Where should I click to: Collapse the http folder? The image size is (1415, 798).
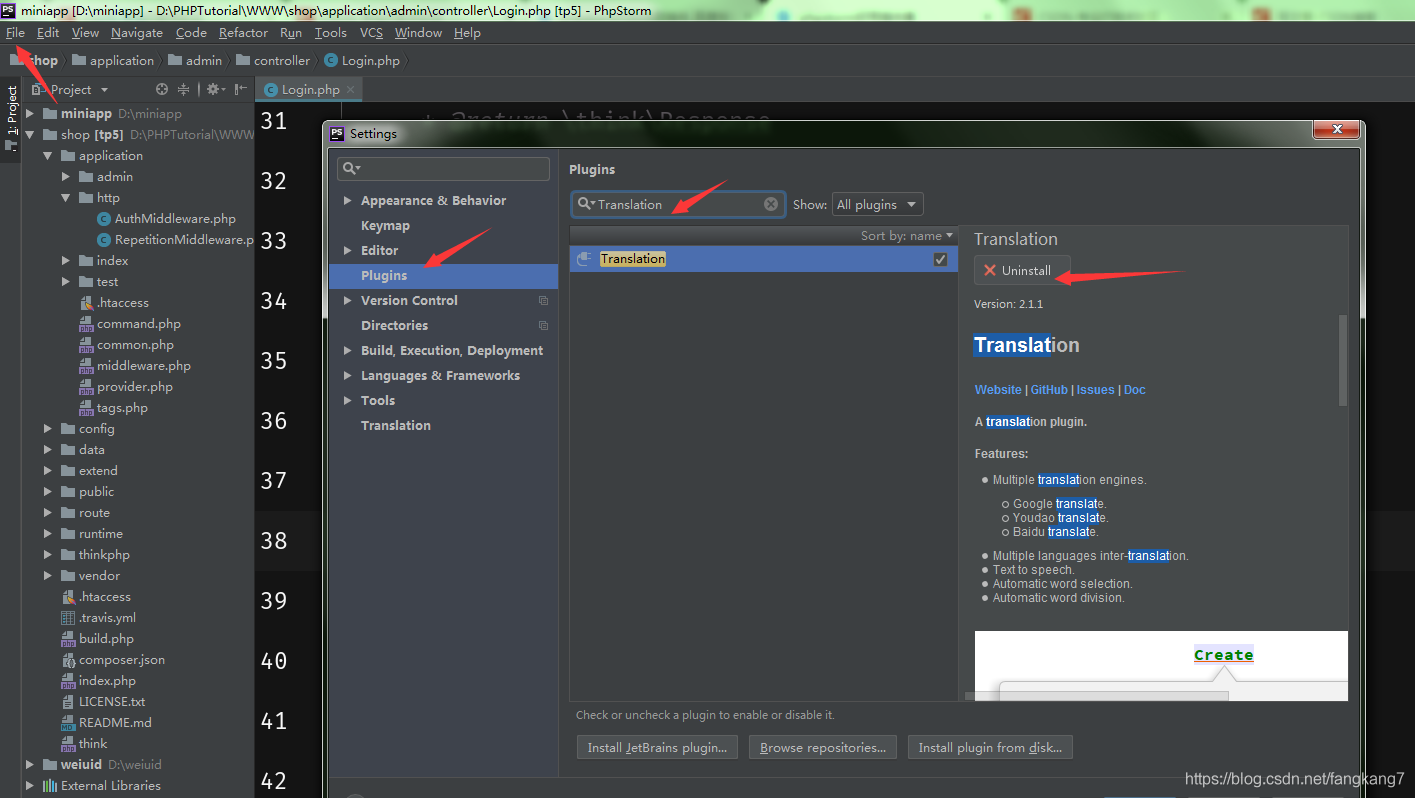click(x=66, y=197)
